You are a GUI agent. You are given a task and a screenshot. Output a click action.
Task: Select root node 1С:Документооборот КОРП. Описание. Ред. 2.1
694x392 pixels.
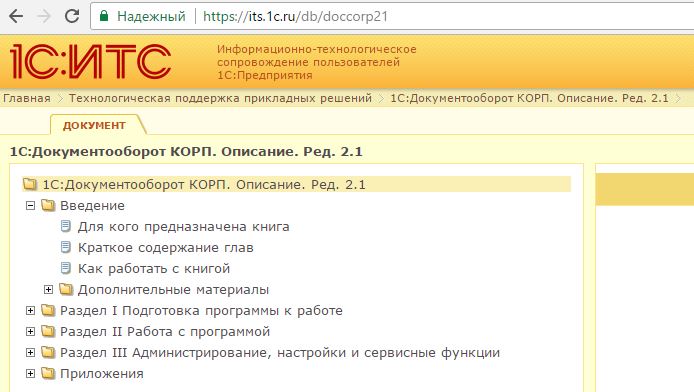(x=204, y=184)
